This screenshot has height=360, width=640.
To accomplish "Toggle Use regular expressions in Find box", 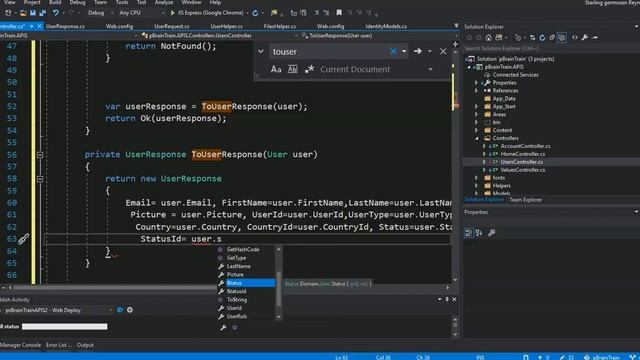I will tap(309, 69).
